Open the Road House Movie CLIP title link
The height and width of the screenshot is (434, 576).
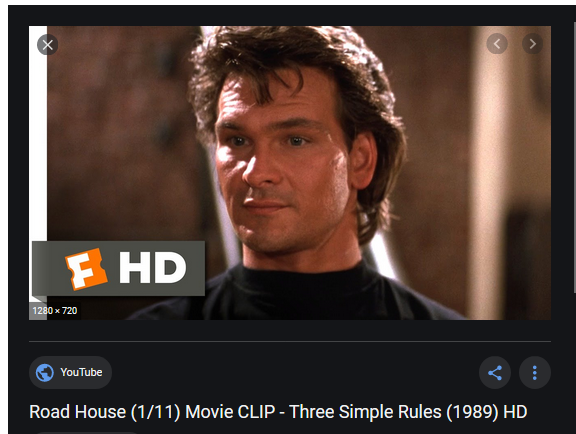[278, 412]
